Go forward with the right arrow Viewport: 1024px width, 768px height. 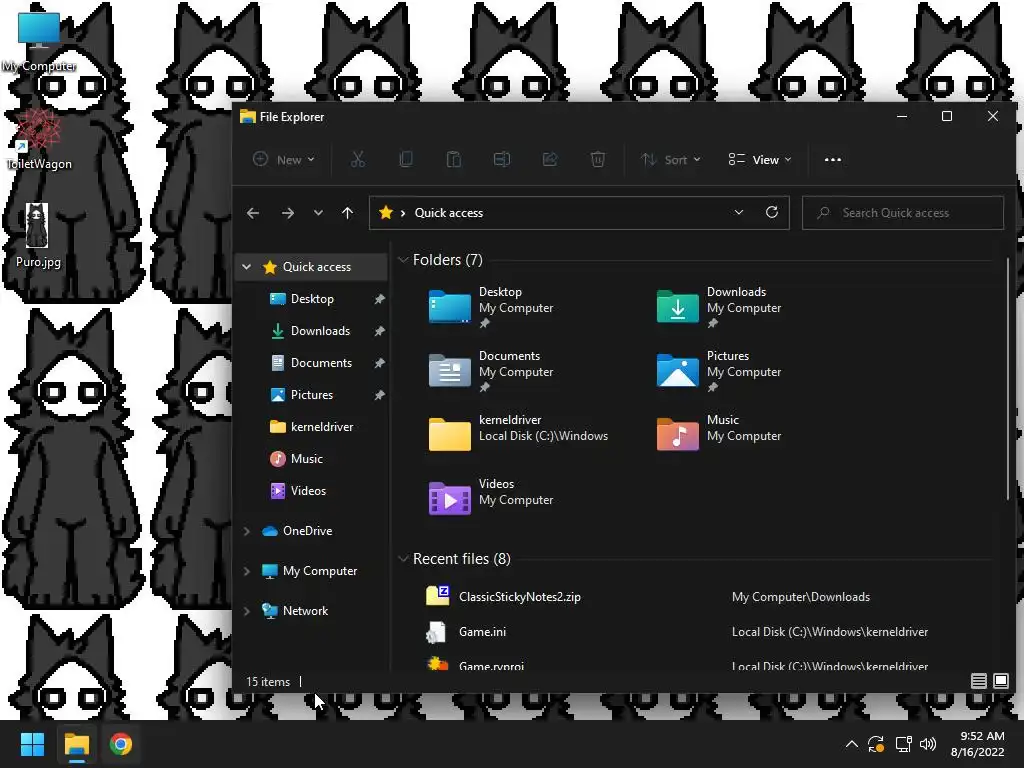pos(287,213)
